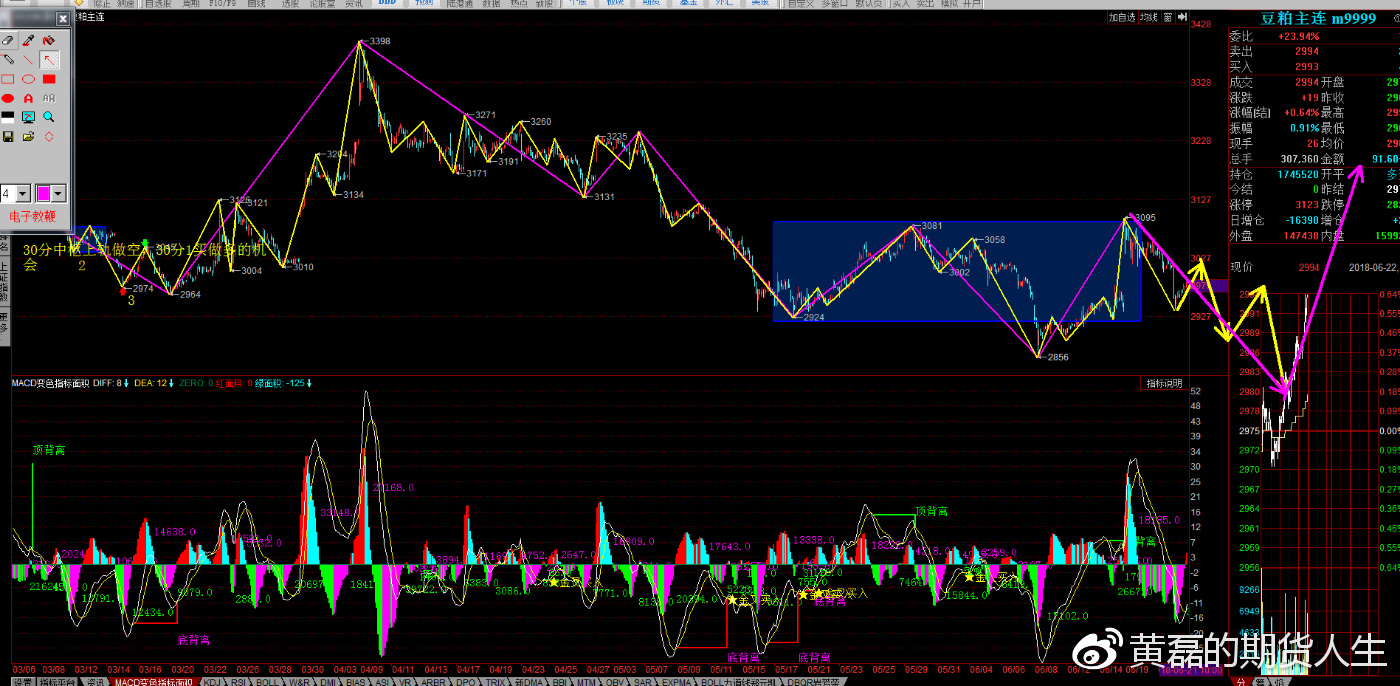This screenshot has height=686, width=1400.
Task: Click the BBD toolbar button
Action: click(387, 3)
